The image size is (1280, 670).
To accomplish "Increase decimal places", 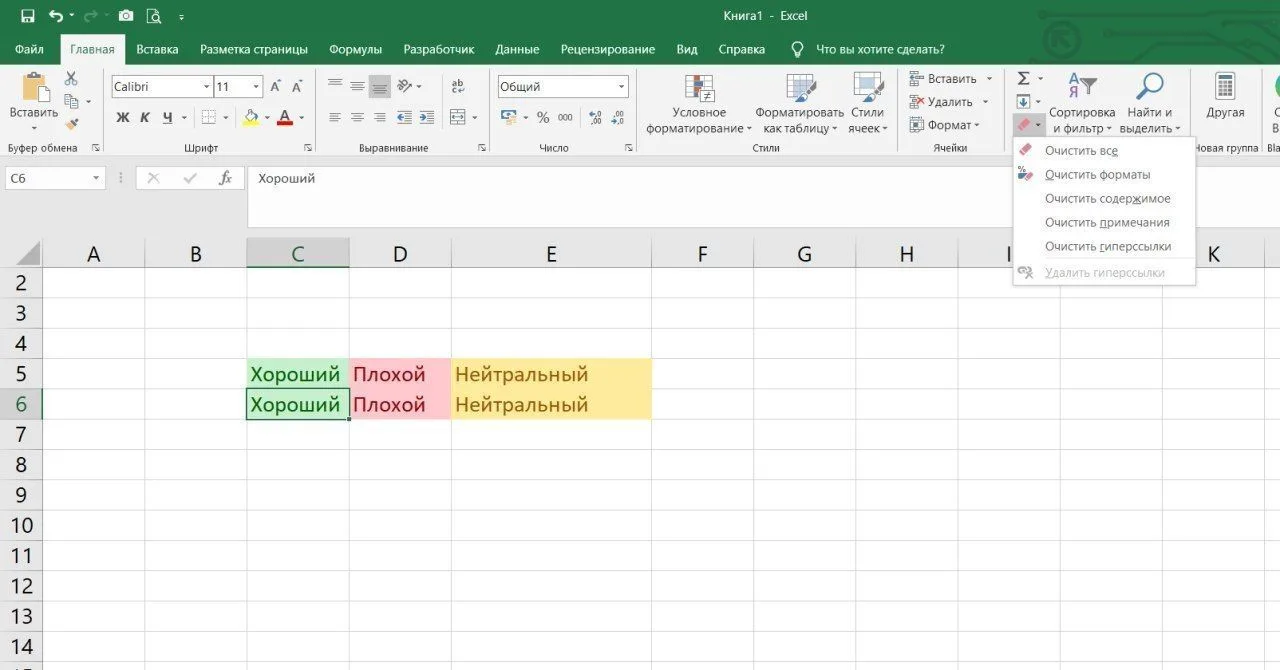I will tap(596, 117).
